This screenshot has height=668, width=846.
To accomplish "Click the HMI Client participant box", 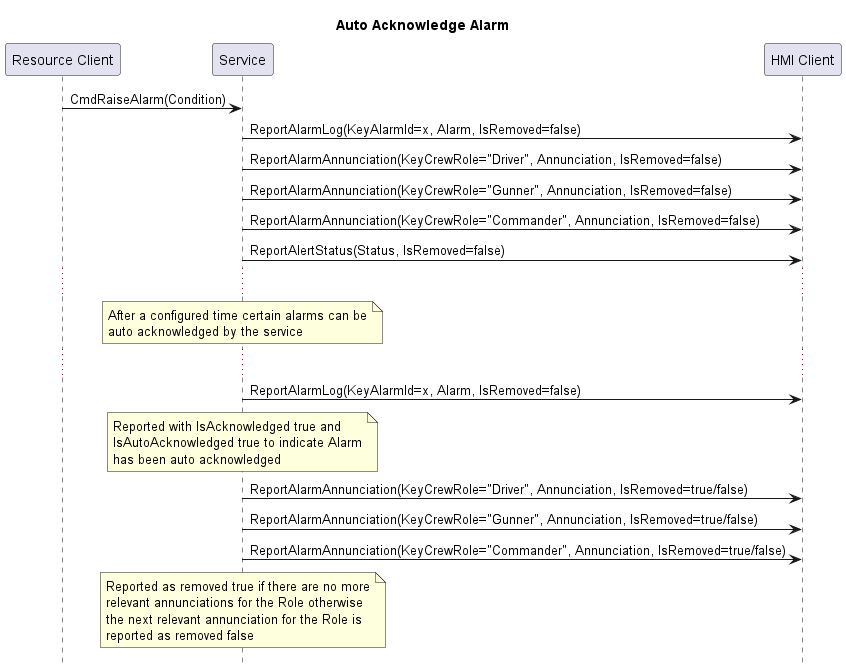I will click(802, 60).
